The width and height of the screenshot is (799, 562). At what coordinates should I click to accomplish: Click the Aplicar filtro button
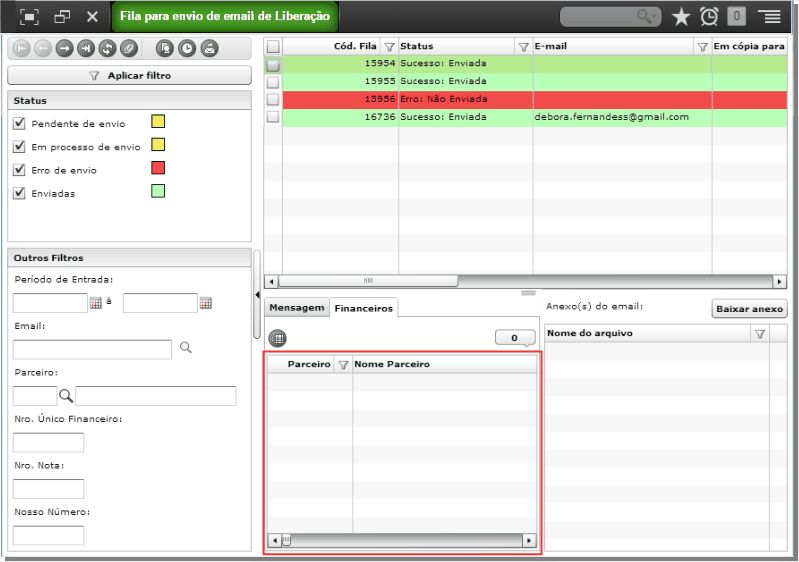point(129,75)
